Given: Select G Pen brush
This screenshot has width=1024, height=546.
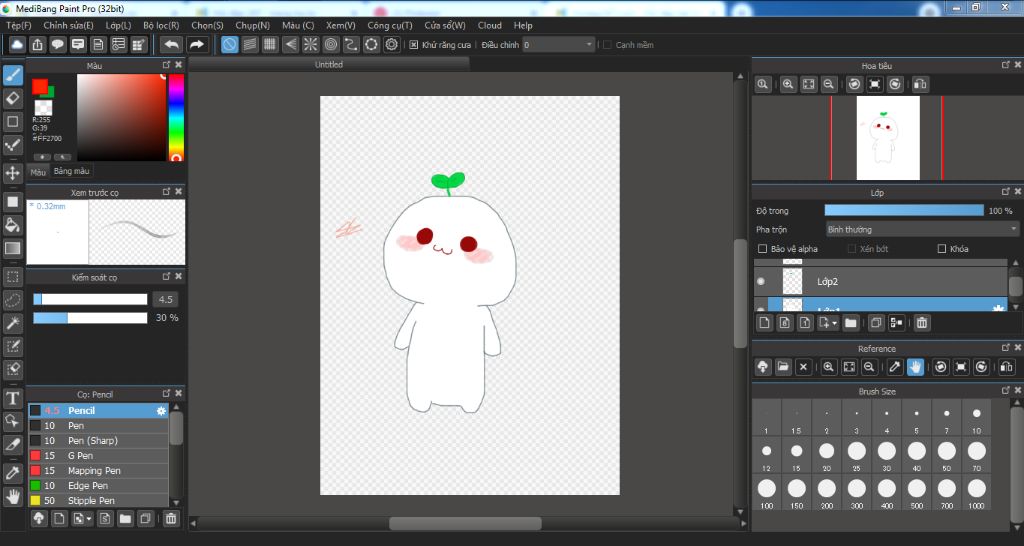Looking at the screenshot, I should pyautogui.click(x=98, y=456).
